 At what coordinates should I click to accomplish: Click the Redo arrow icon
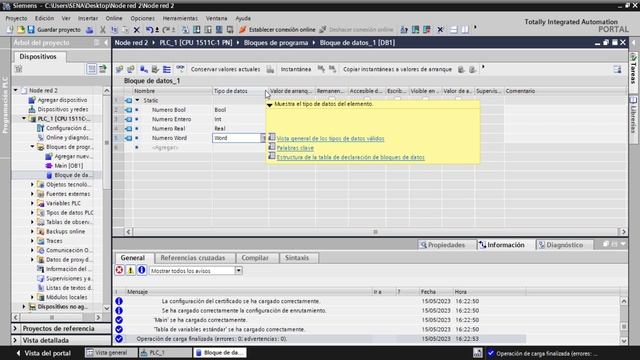[166, 30]
